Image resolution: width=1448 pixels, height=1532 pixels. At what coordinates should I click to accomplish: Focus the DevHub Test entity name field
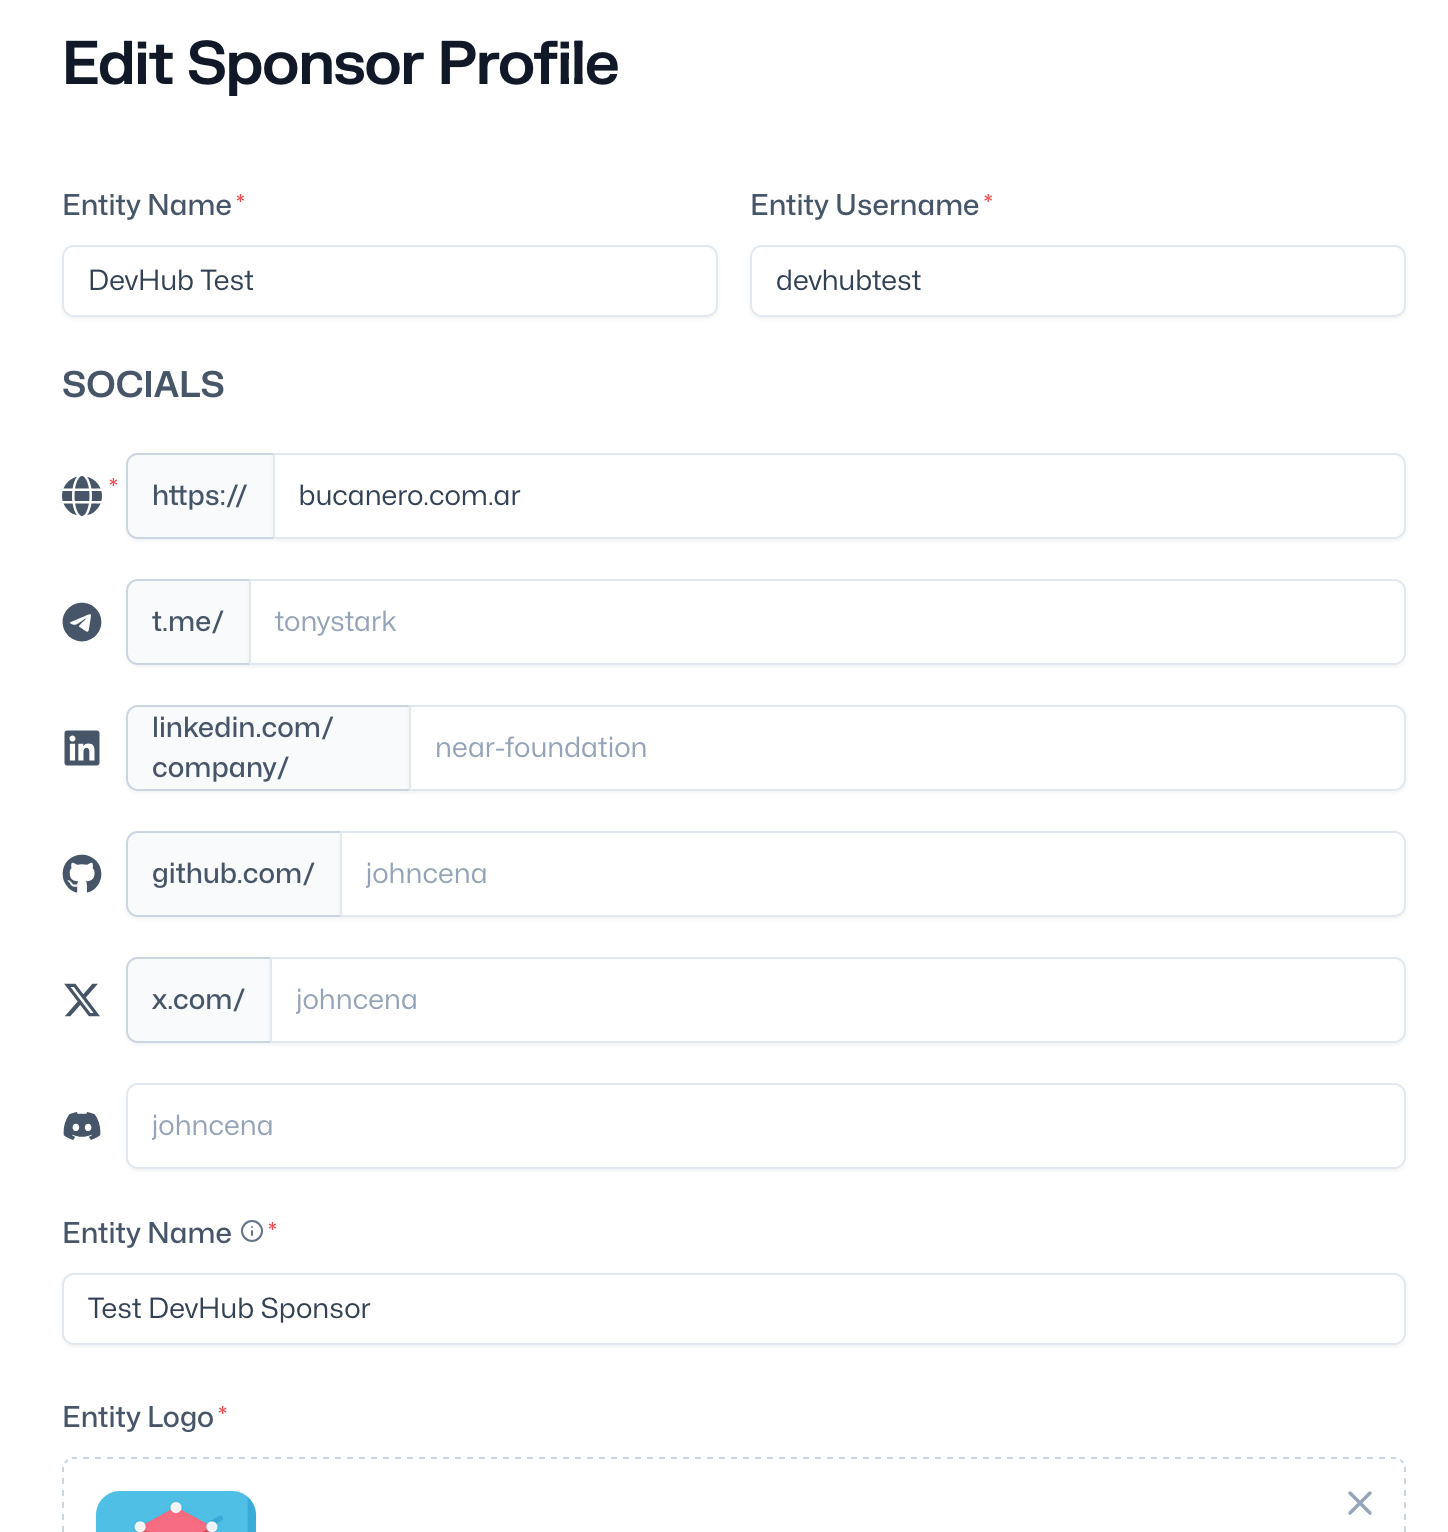(x=390, y=281)
